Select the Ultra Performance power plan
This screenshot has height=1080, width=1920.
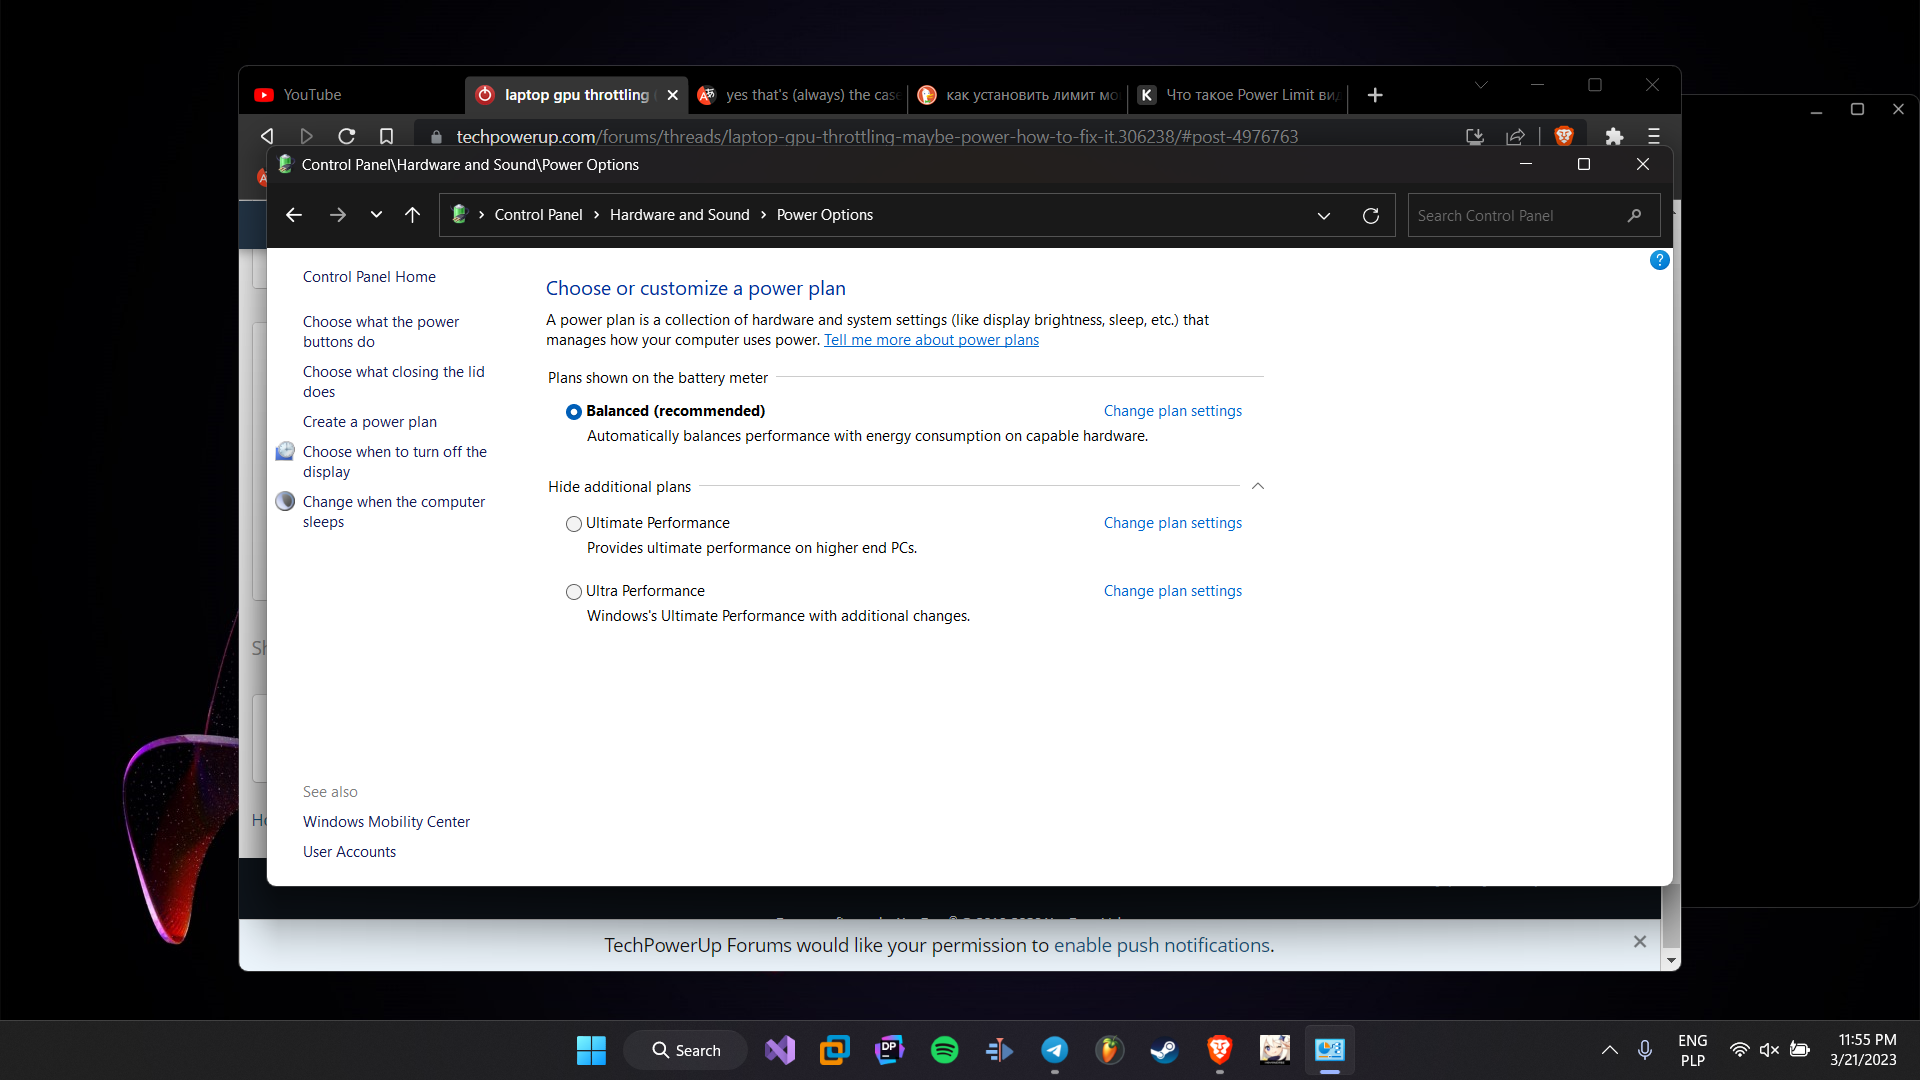(x=574, y=592)
